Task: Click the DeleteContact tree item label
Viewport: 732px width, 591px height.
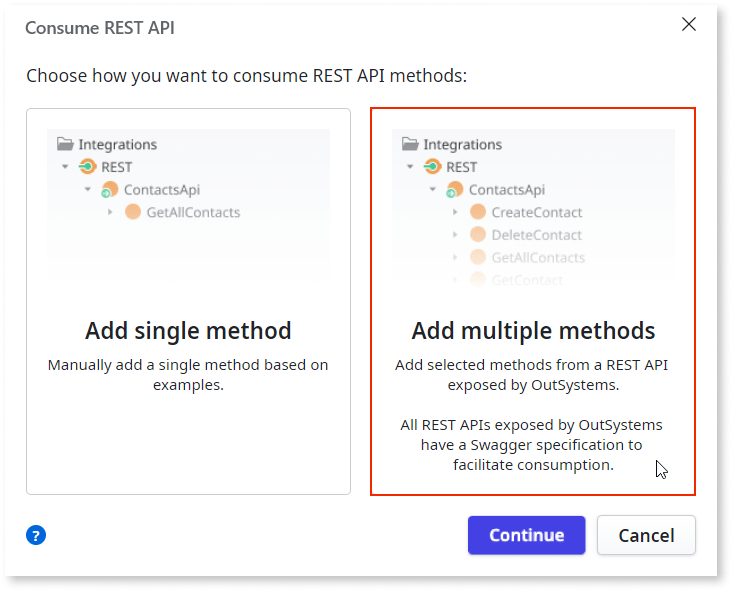Action: tap(536, 235)
